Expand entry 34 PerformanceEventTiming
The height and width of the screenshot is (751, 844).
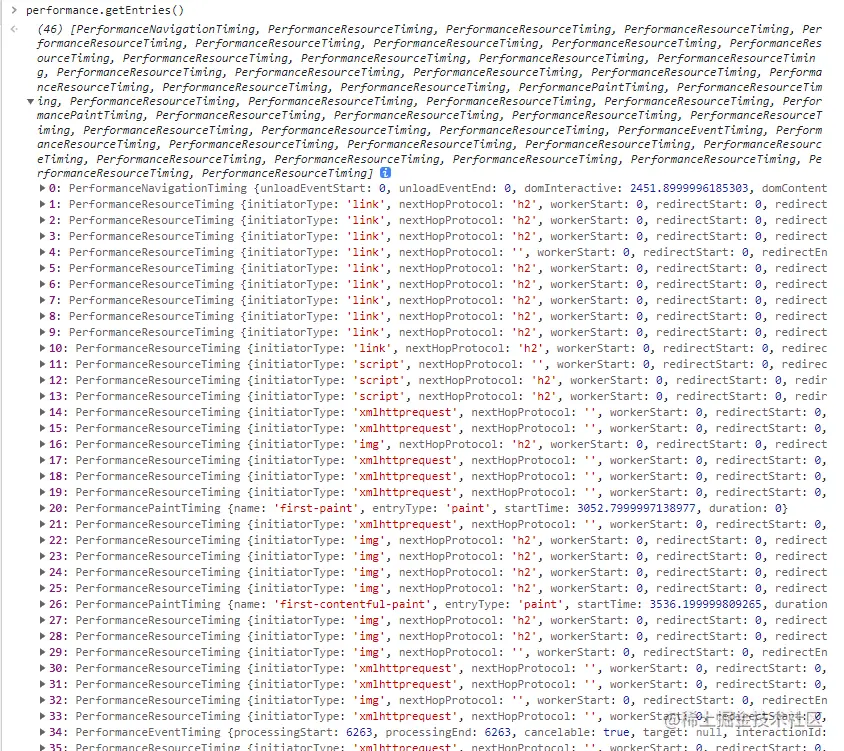(x=42, y=732)
